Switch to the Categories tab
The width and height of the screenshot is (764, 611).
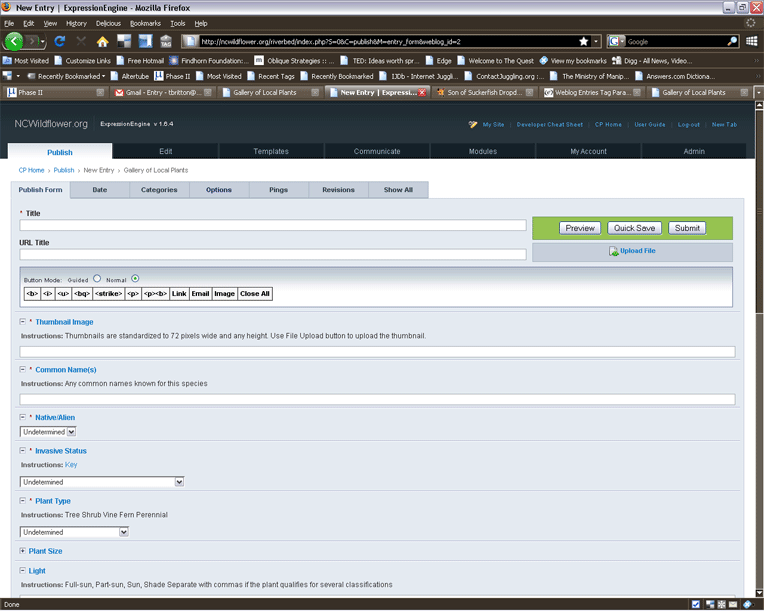click(x=159, y=190)
